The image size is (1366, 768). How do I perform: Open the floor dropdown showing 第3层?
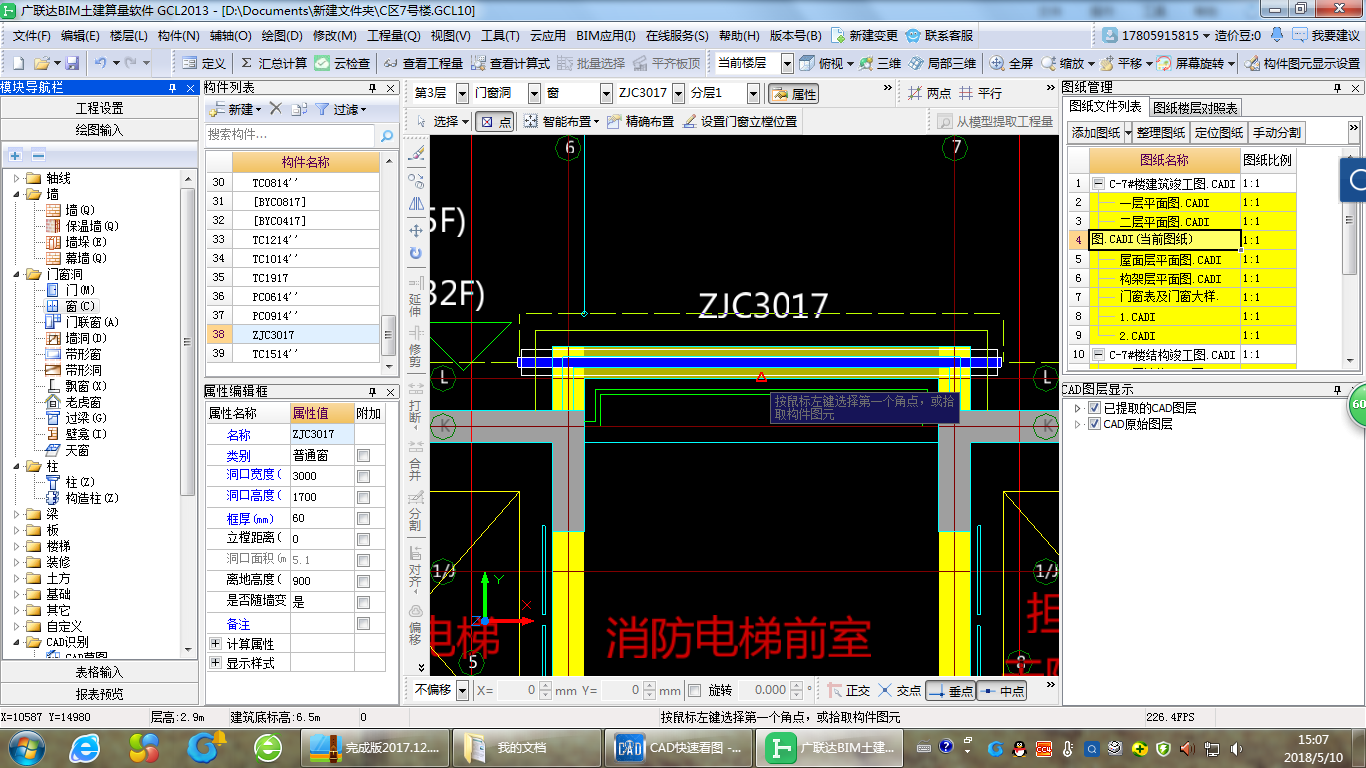(x=461, y=93)
